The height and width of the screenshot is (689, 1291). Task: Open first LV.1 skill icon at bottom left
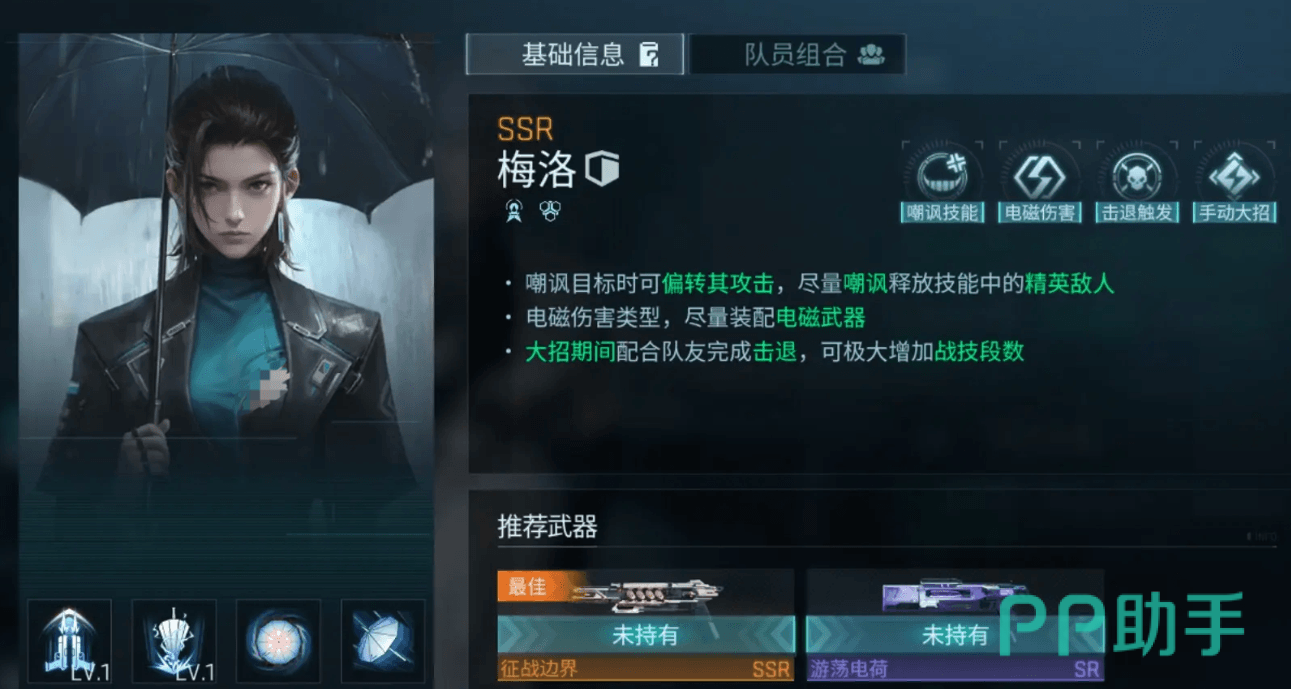(69, 641)
